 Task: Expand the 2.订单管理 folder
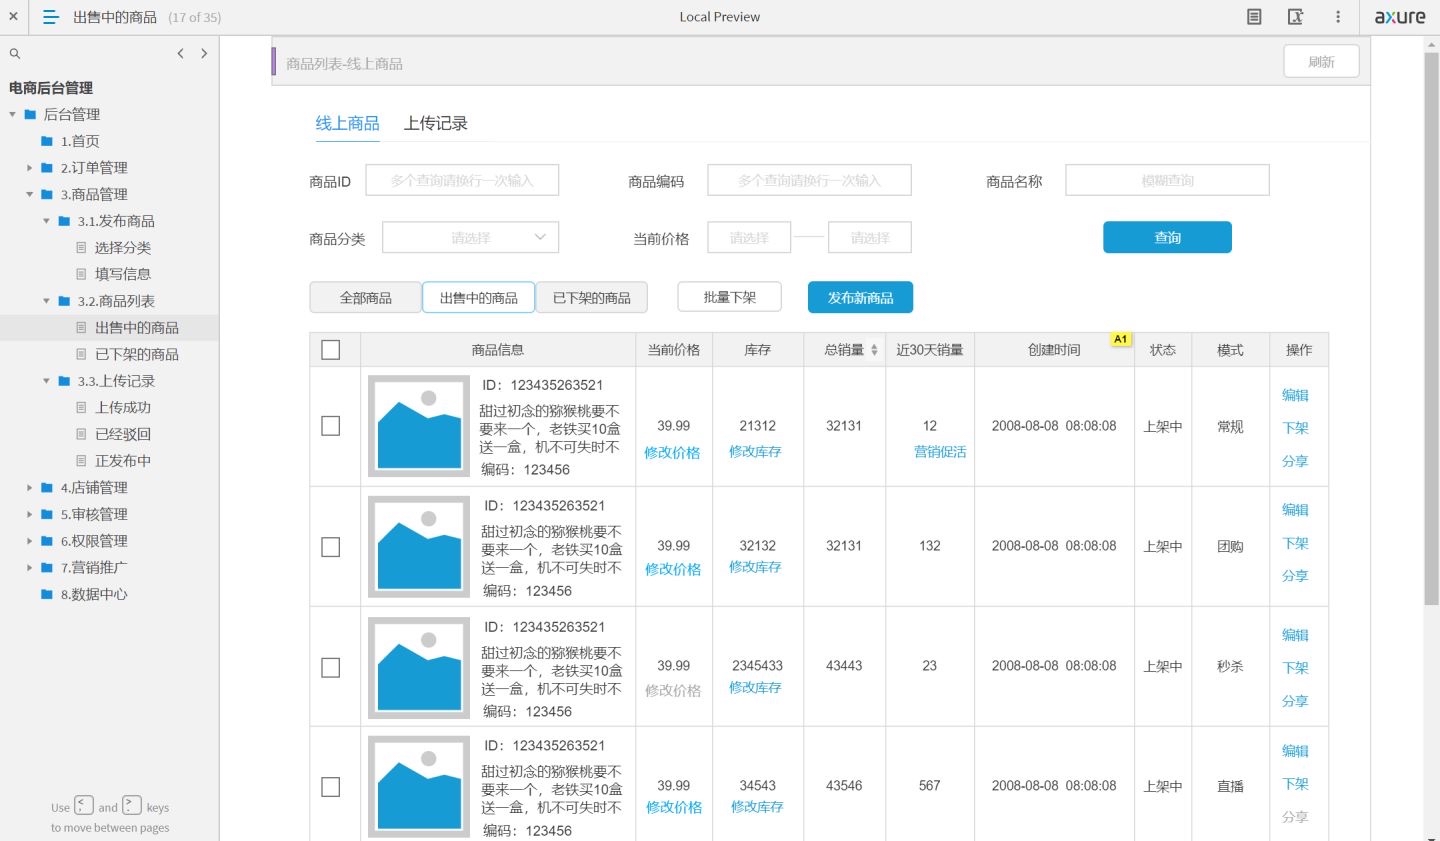(x=30, y=168)
